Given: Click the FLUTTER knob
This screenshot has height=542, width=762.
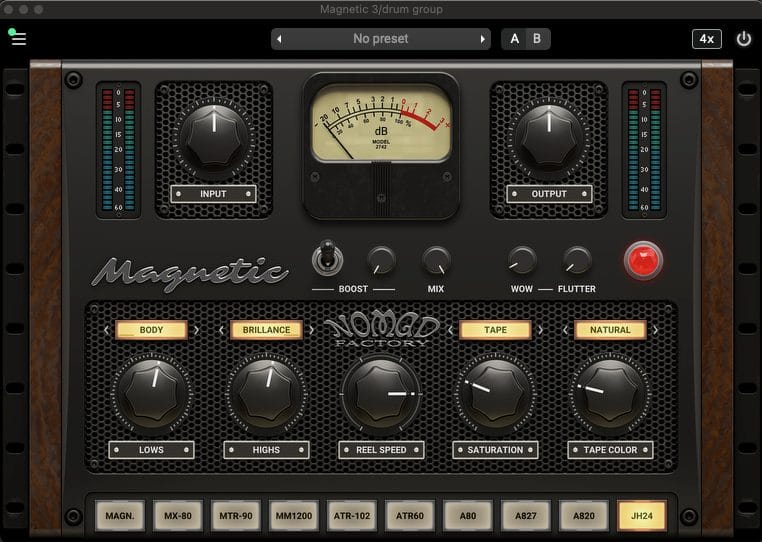Looking at the screenshot, I should click(x=577, y=261).
